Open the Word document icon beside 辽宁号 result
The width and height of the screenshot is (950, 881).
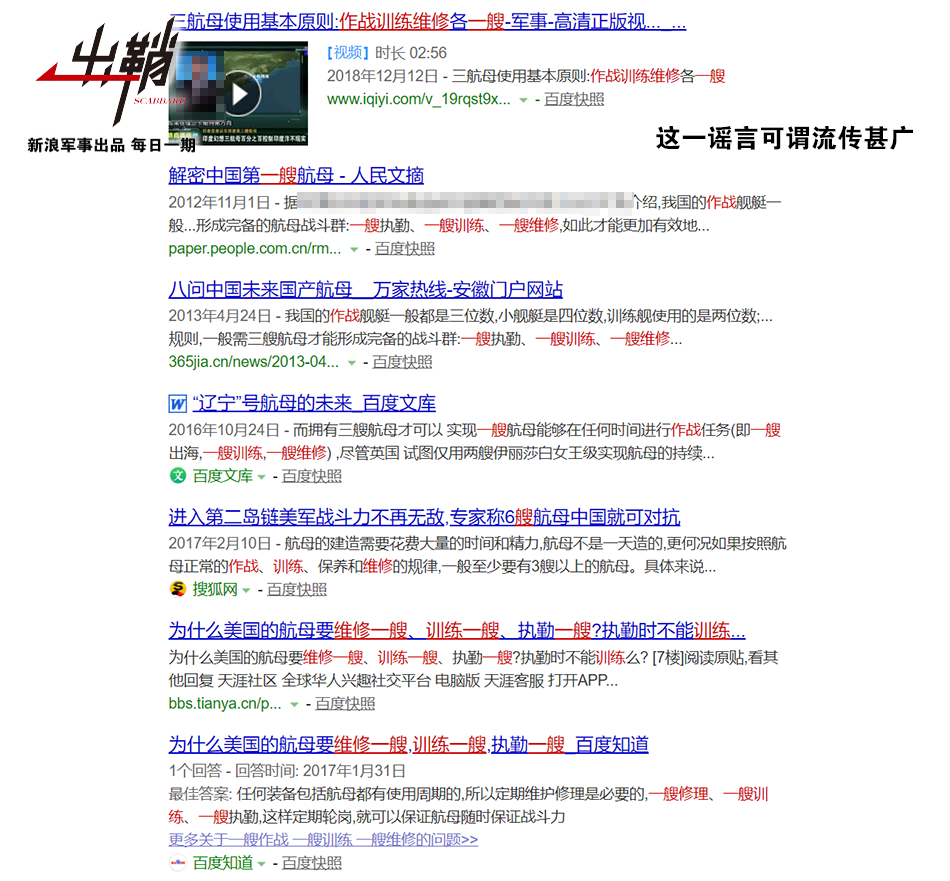[x=178, y=404]
